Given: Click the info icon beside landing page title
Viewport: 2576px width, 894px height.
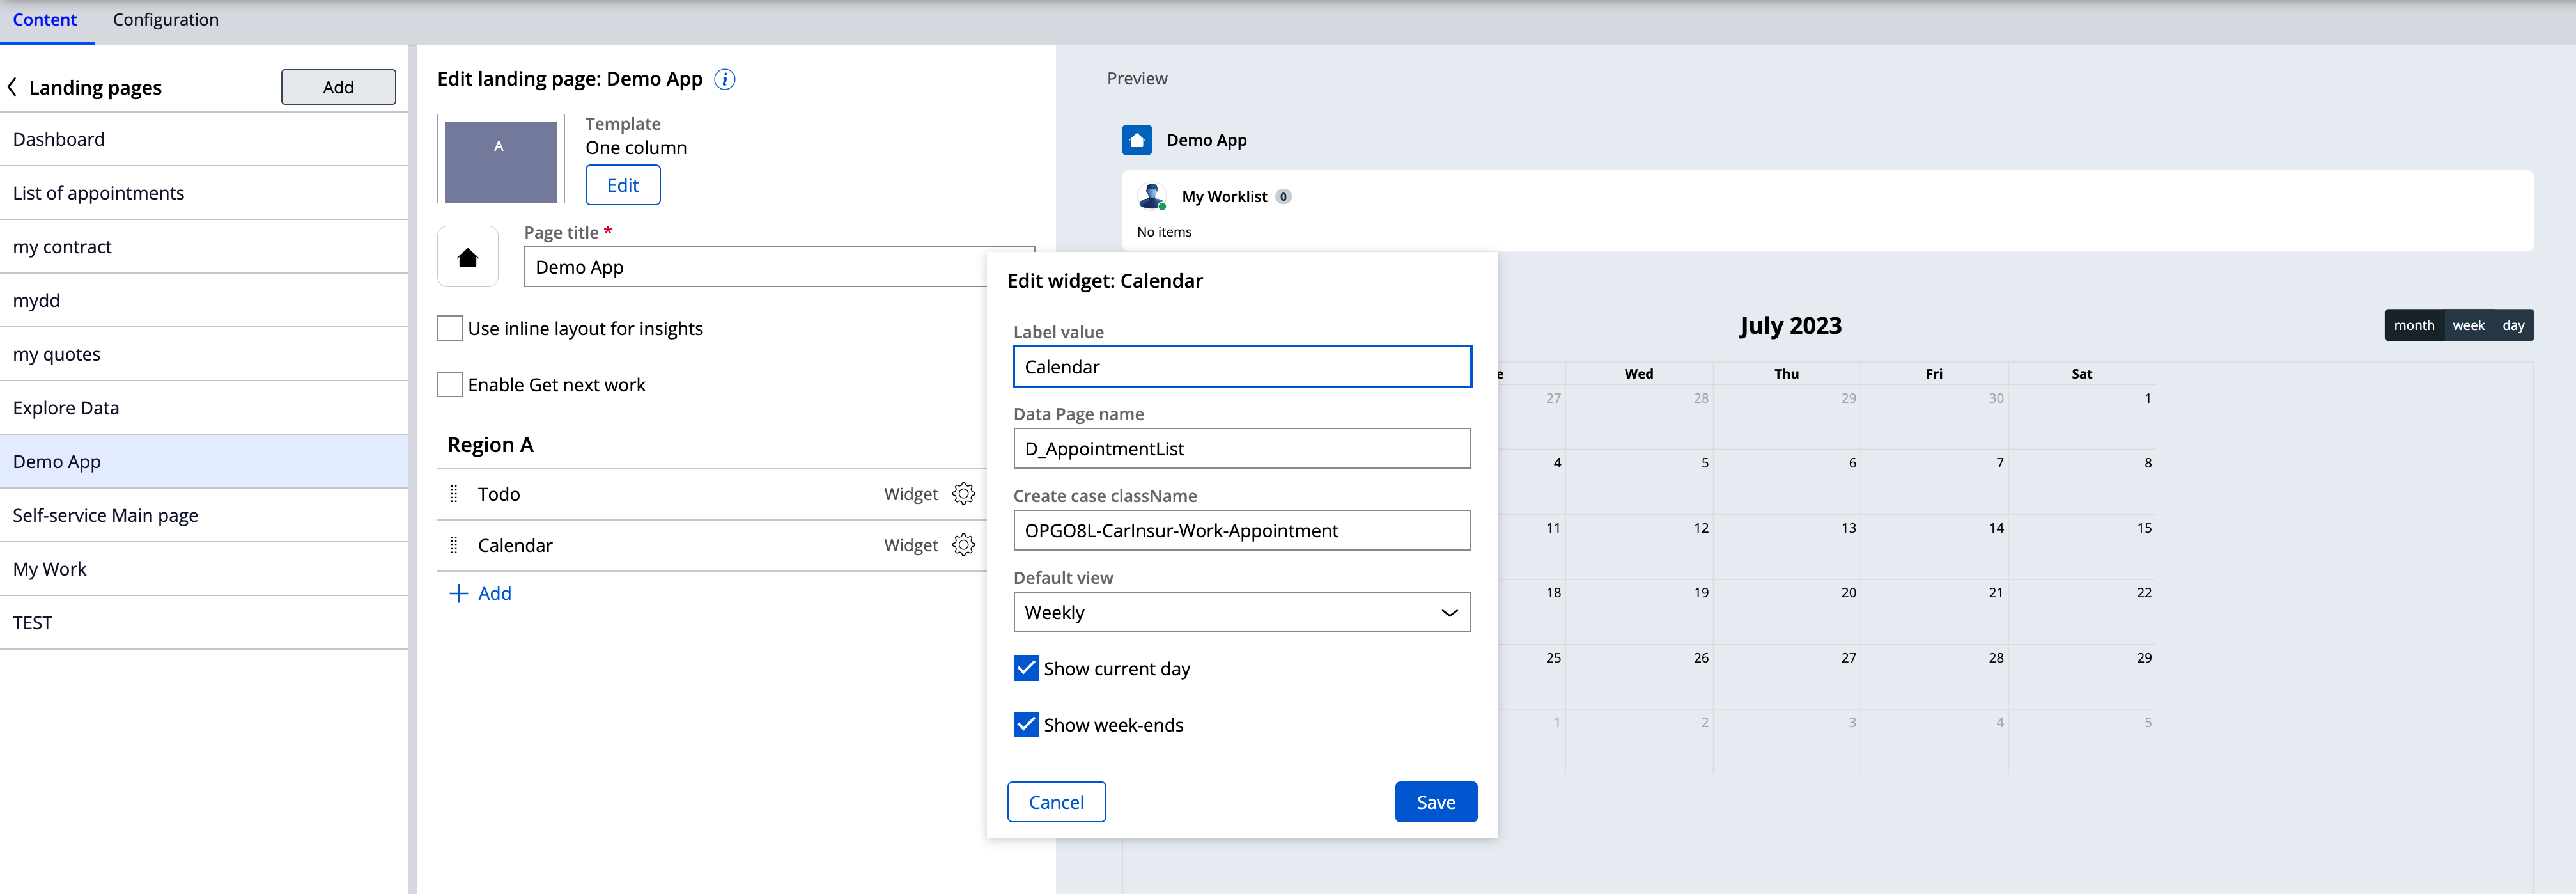Looking at the screenshot, I should tap(725, 80).
